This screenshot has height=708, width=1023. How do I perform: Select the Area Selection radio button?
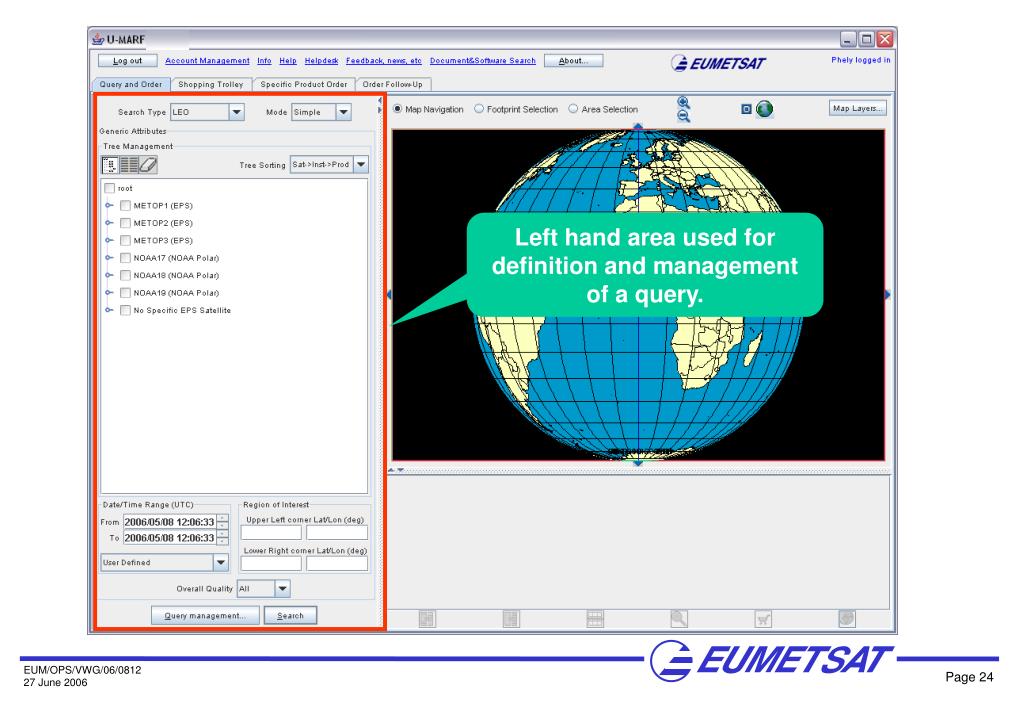pos(573,109)
